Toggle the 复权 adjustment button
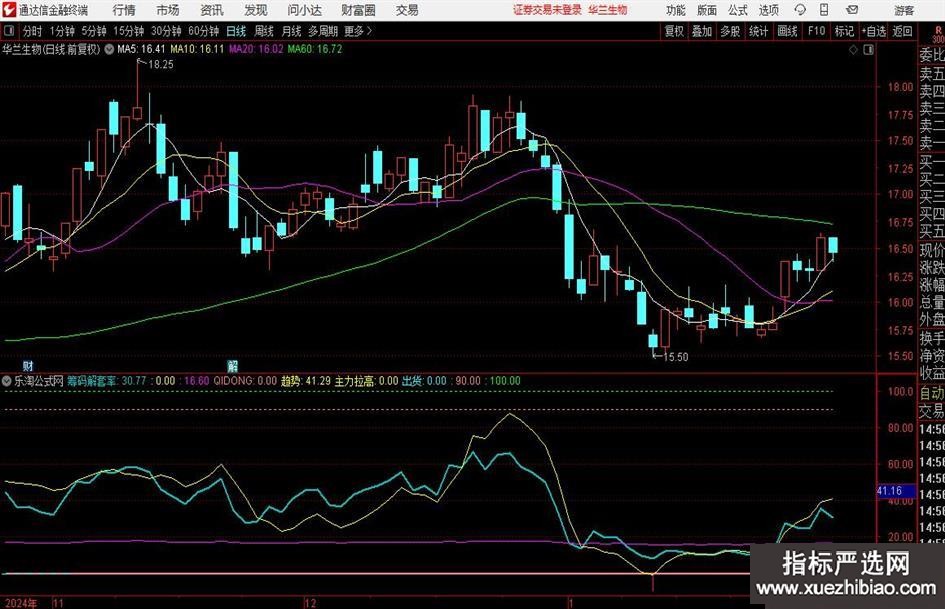This screenshot has width=945, height=609. point(674,31)
